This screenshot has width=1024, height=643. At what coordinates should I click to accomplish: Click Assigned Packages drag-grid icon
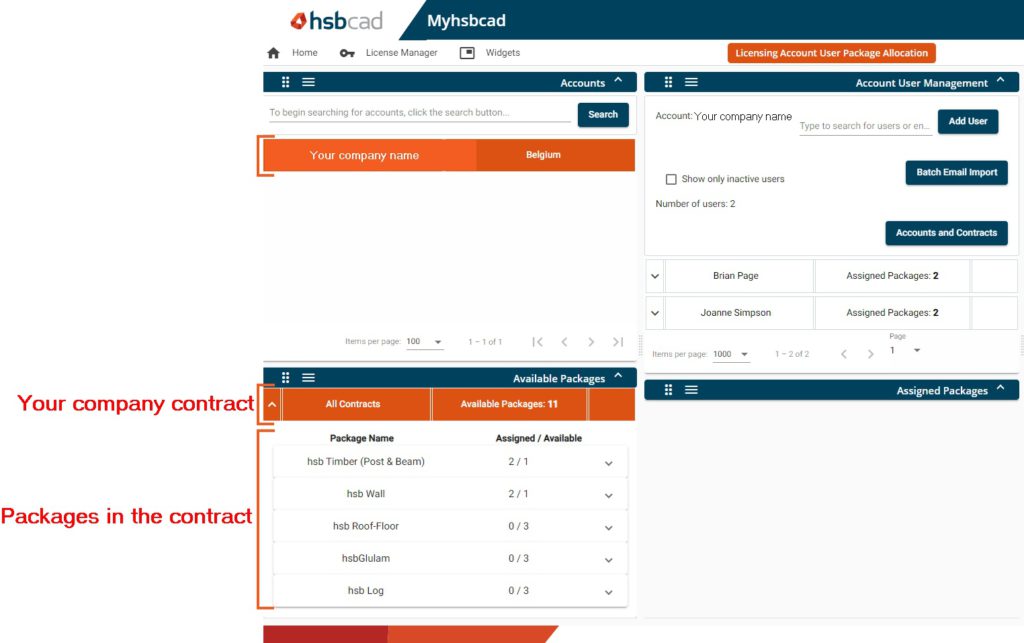pos(668,390)
